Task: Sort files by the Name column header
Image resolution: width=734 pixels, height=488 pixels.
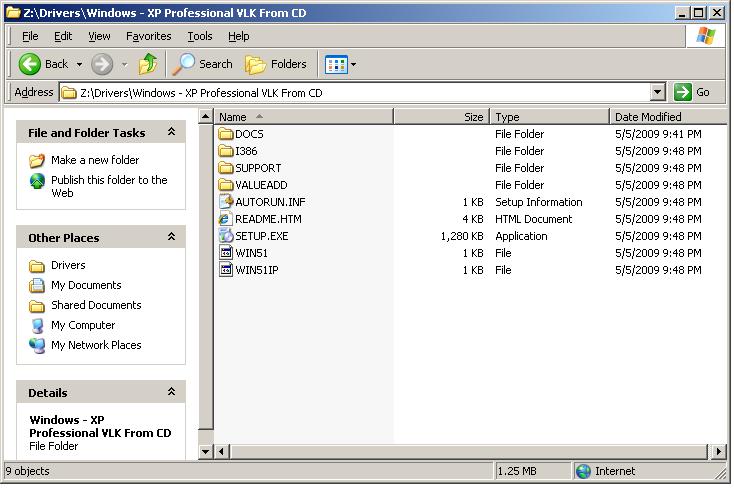Action: click(x=304, y=117)
